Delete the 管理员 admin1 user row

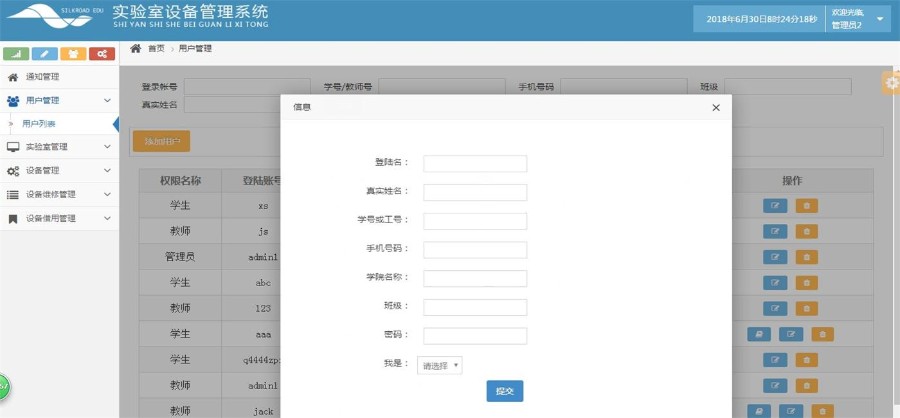[x=806, y=257]
